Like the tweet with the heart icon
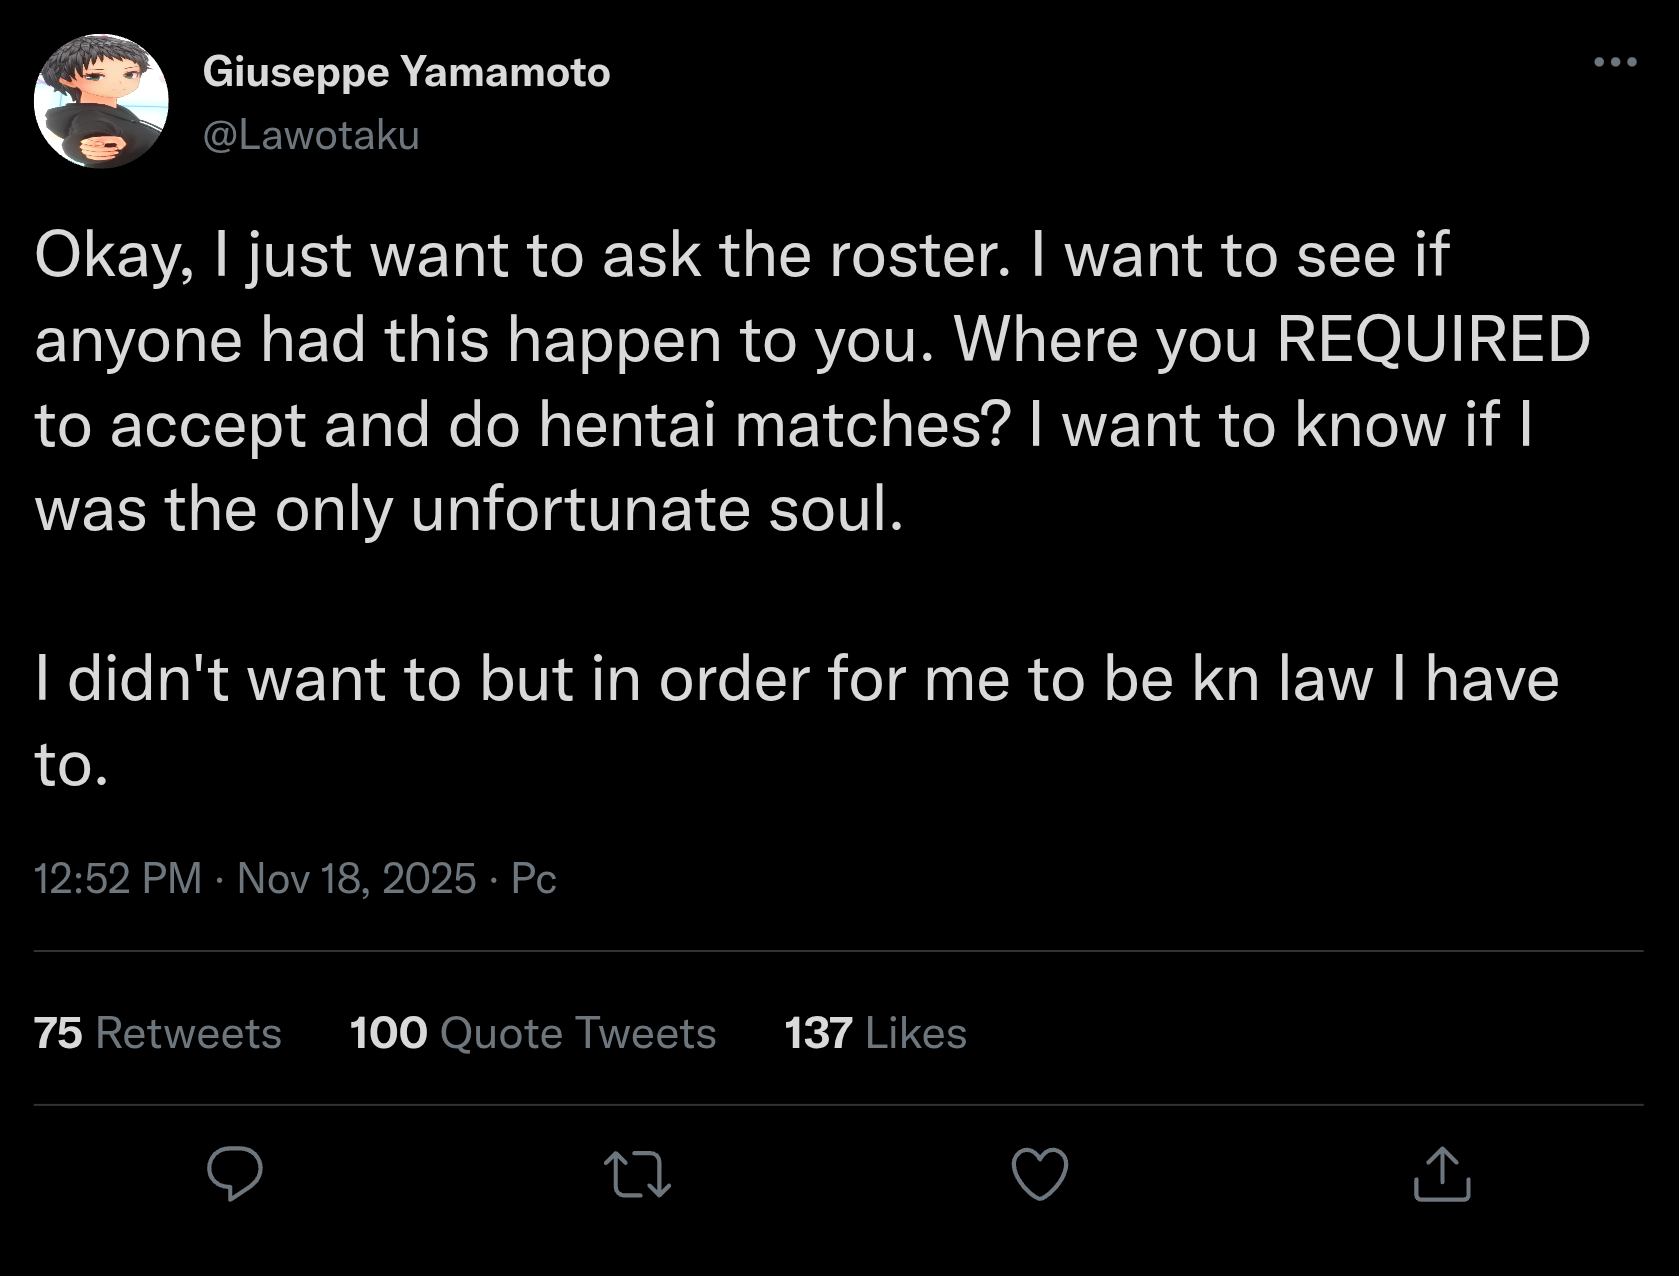1679x1276 pixels. tap(1040, 1173)
